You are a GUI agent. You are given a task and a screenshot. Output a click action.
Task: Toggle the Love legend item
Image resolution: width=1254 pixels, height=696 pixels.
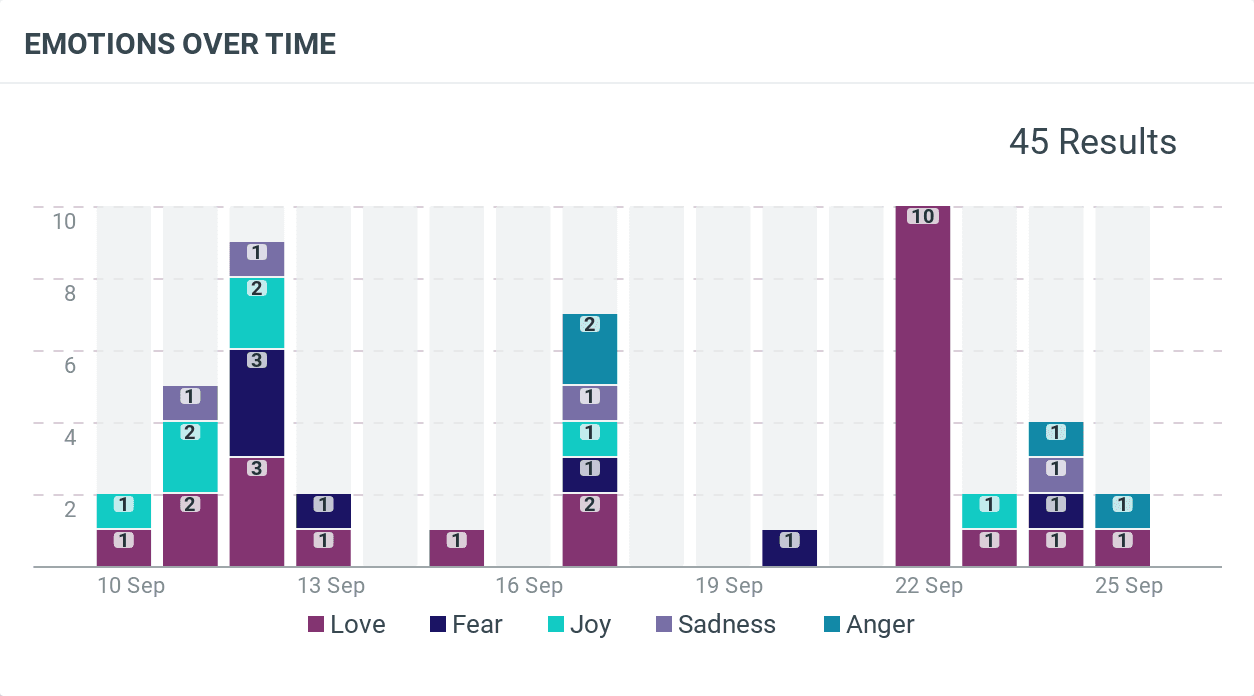coord(357,625)
